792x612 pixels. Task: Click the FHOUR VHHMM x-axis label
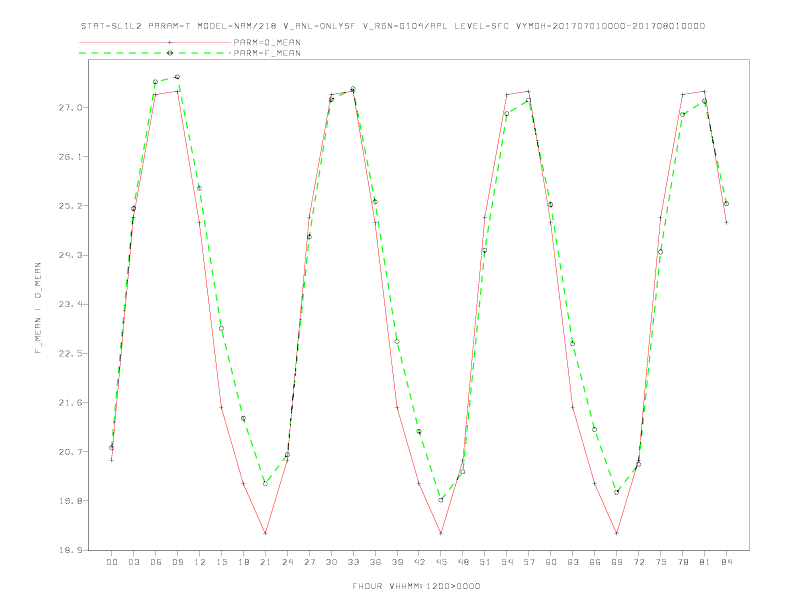click(416, 586)
